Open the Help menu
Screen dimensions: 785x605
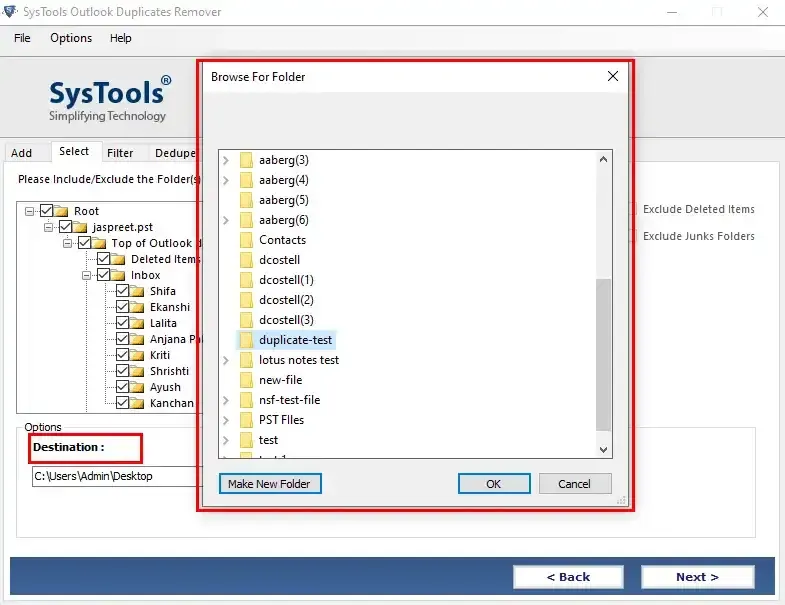click(121, 38)
